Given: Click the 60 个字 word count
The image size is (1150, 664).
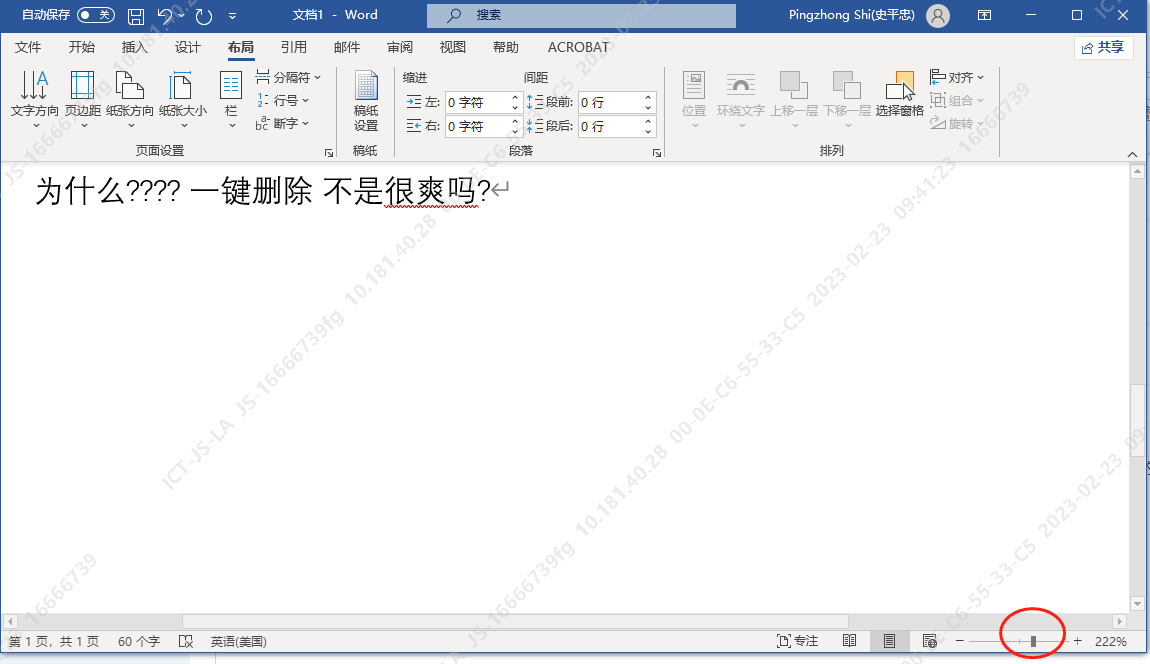Looking at the screenshot, I should [139, 641].
